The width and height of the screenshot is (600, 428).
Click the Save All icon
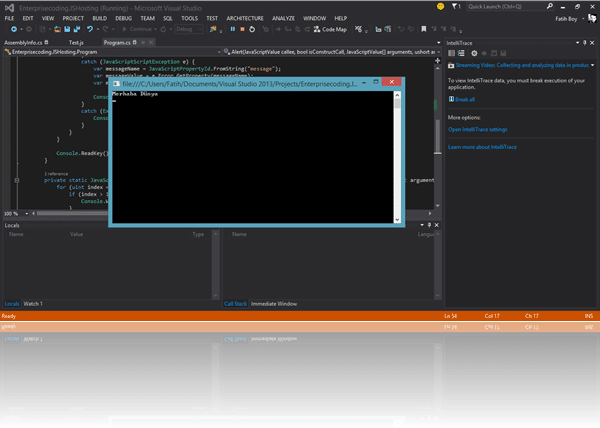click(77, 29)
